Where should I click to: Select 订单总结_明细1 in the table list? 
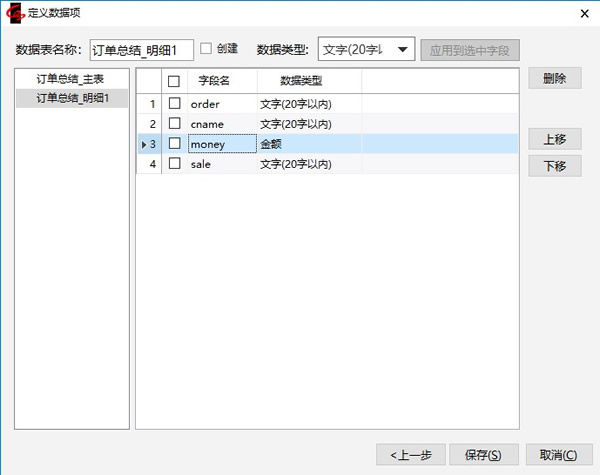click(x=70, y=98)
